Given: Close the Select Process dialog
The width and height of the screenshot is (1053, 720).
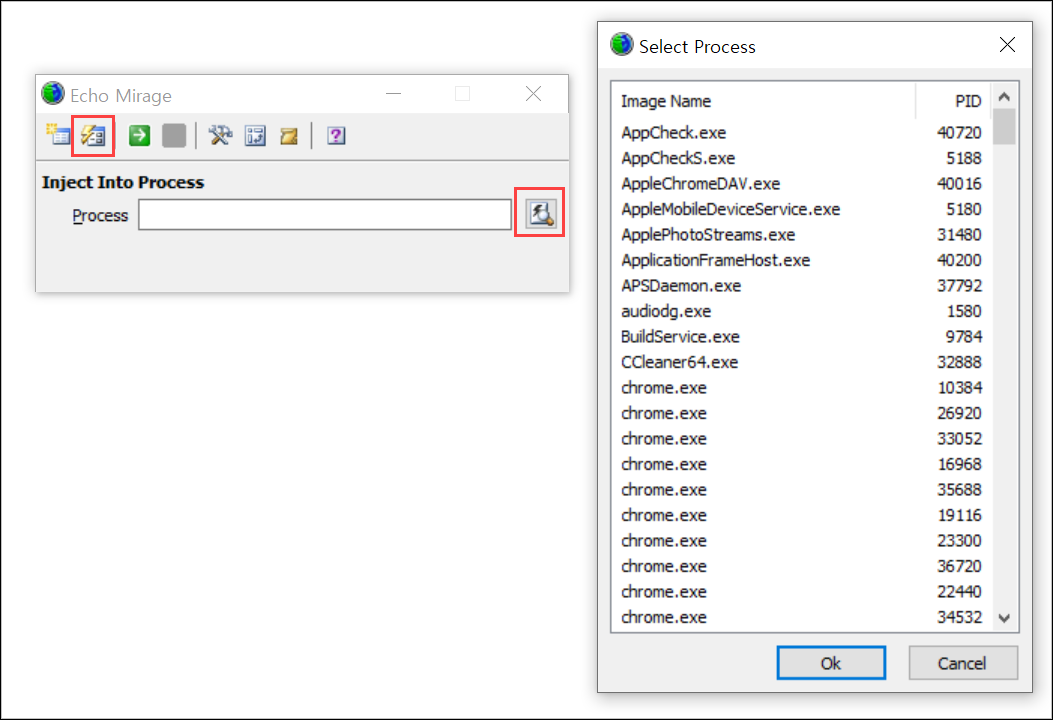Looking at the screenshot, I should click(x=1007, y=45).
